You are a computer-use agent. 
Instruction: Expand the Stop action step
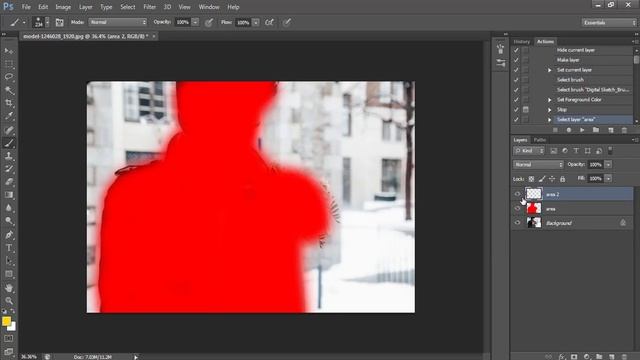(x=549, y=110)
